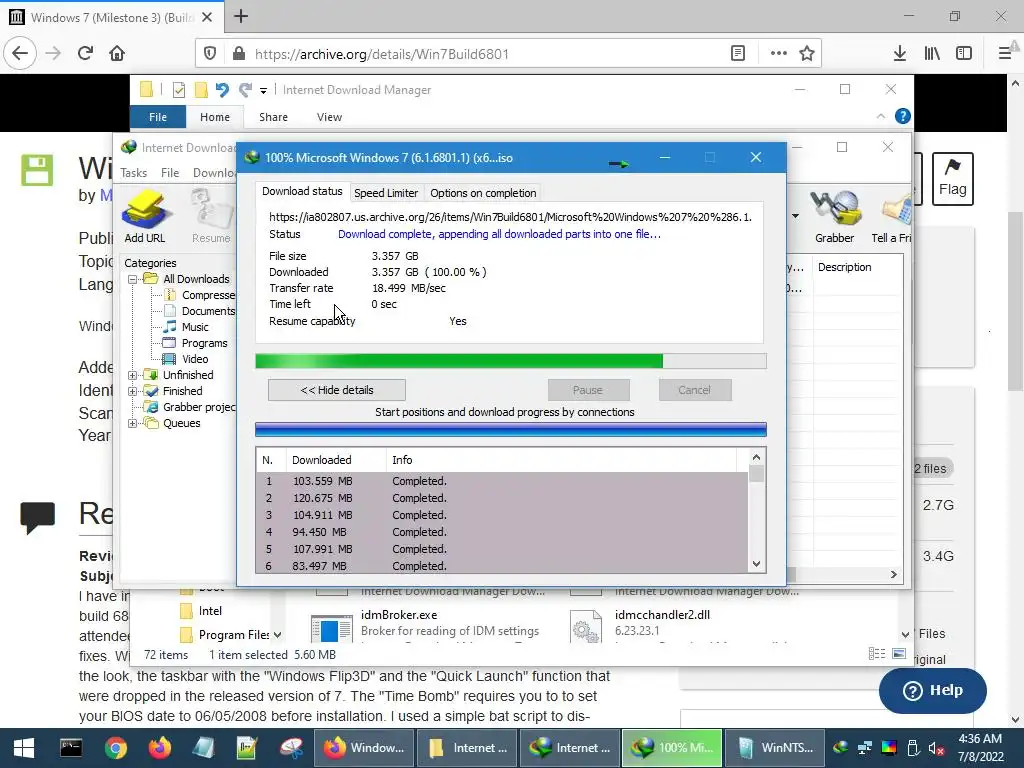Toggle the Firefox sidebar icon
The image size is (1024, 768).
coord(964,54)
